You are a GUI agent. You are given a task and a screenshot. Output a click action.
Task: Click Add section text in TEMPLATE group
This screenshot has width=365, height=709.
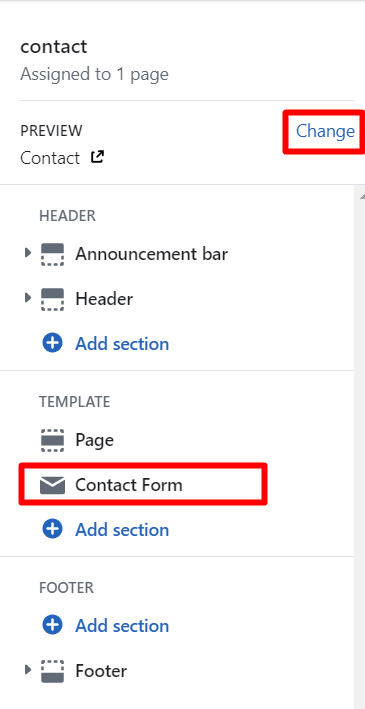click(122, 529)
